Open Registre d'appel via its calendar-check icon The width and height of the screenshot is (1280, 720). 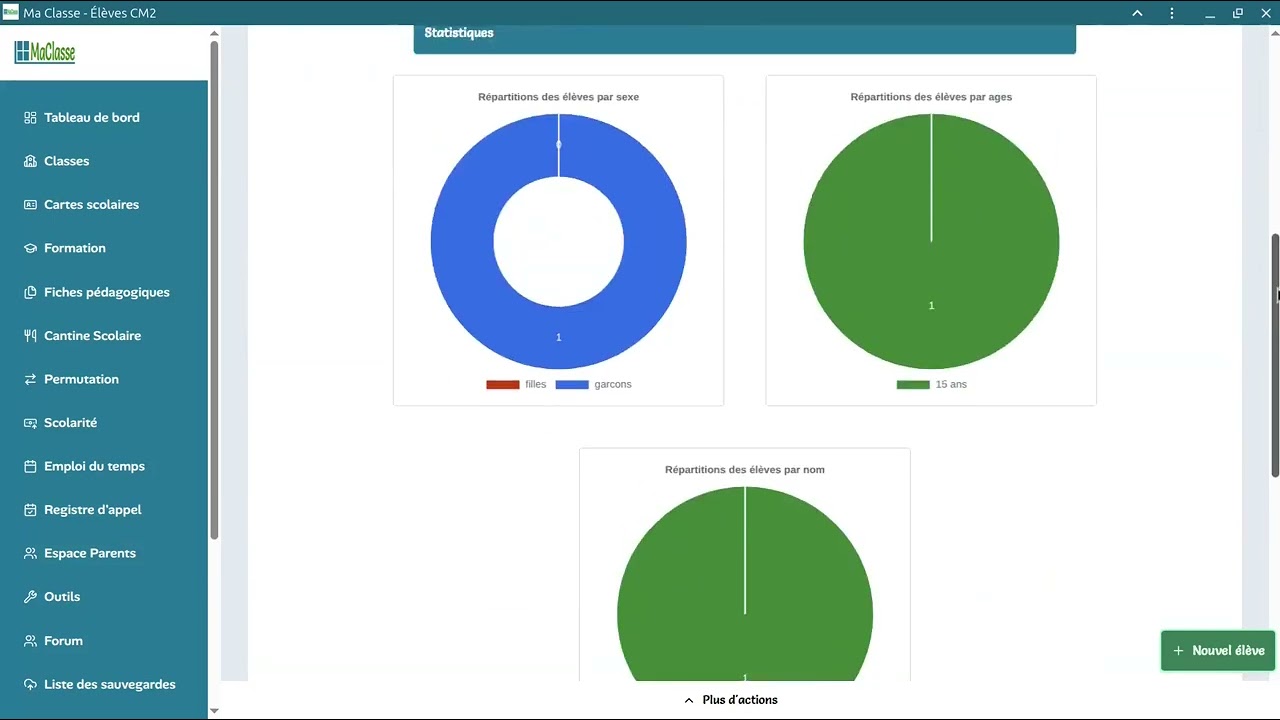[30, 510]
